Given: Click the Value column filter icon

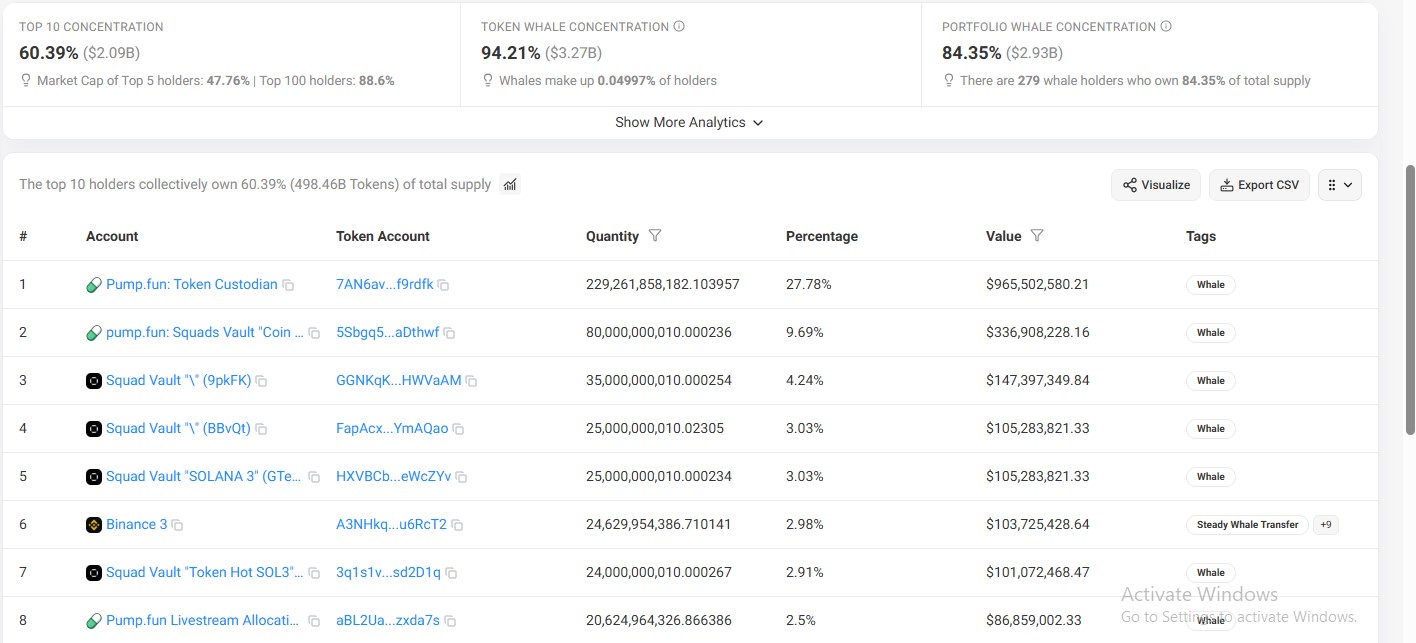Looking at the screenshot, I should click(x=1037, y=236).
